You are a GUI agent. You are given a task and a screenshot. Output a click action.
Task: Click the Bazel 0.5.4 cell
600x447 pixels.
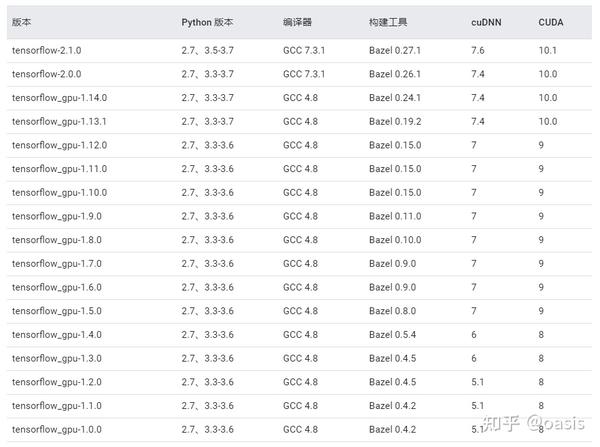tap(392, 335)
